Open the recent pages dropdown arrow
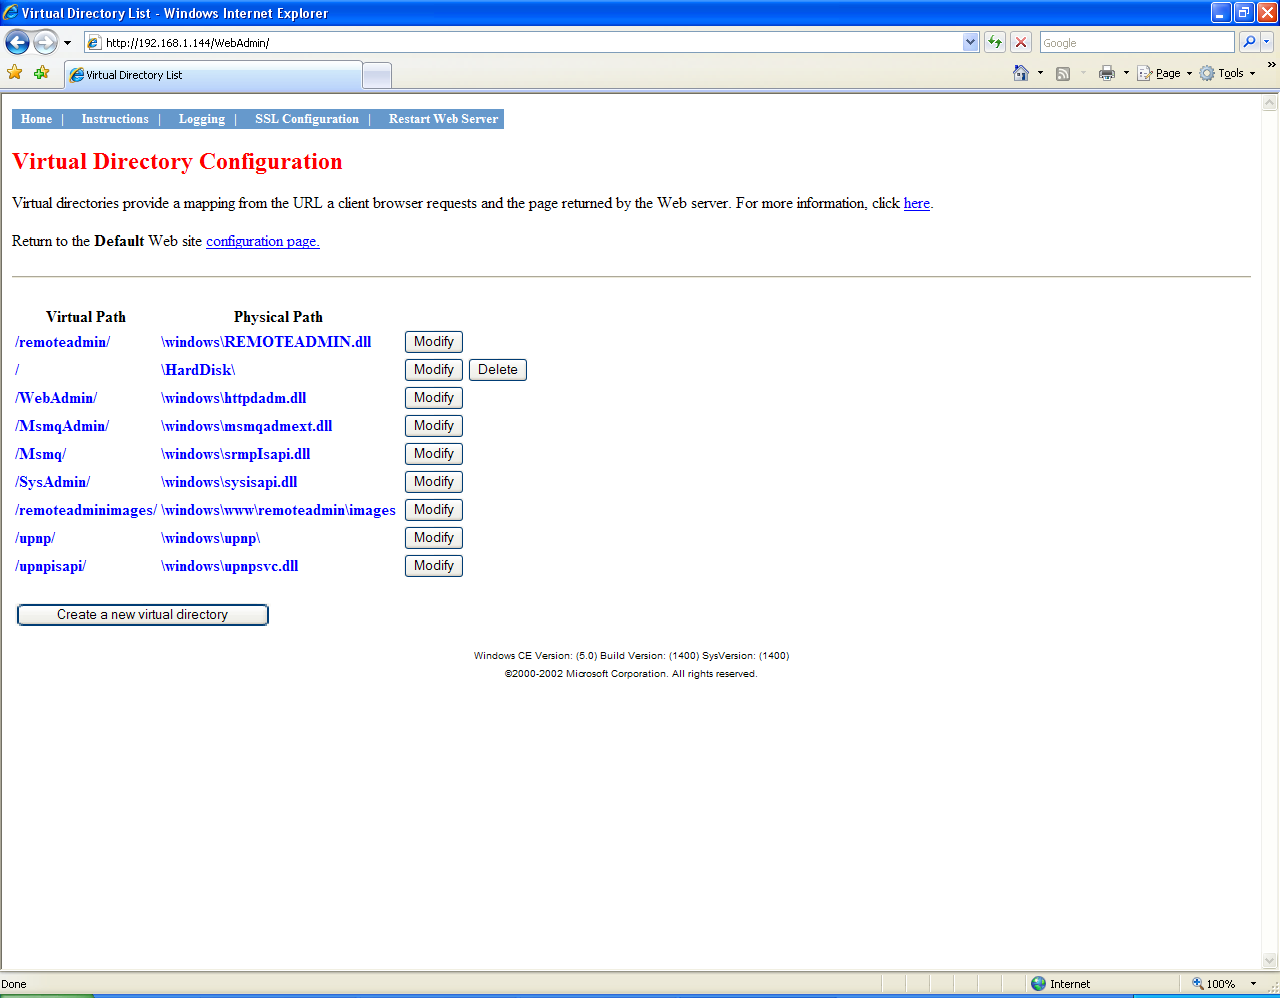 tap(67, 43)
